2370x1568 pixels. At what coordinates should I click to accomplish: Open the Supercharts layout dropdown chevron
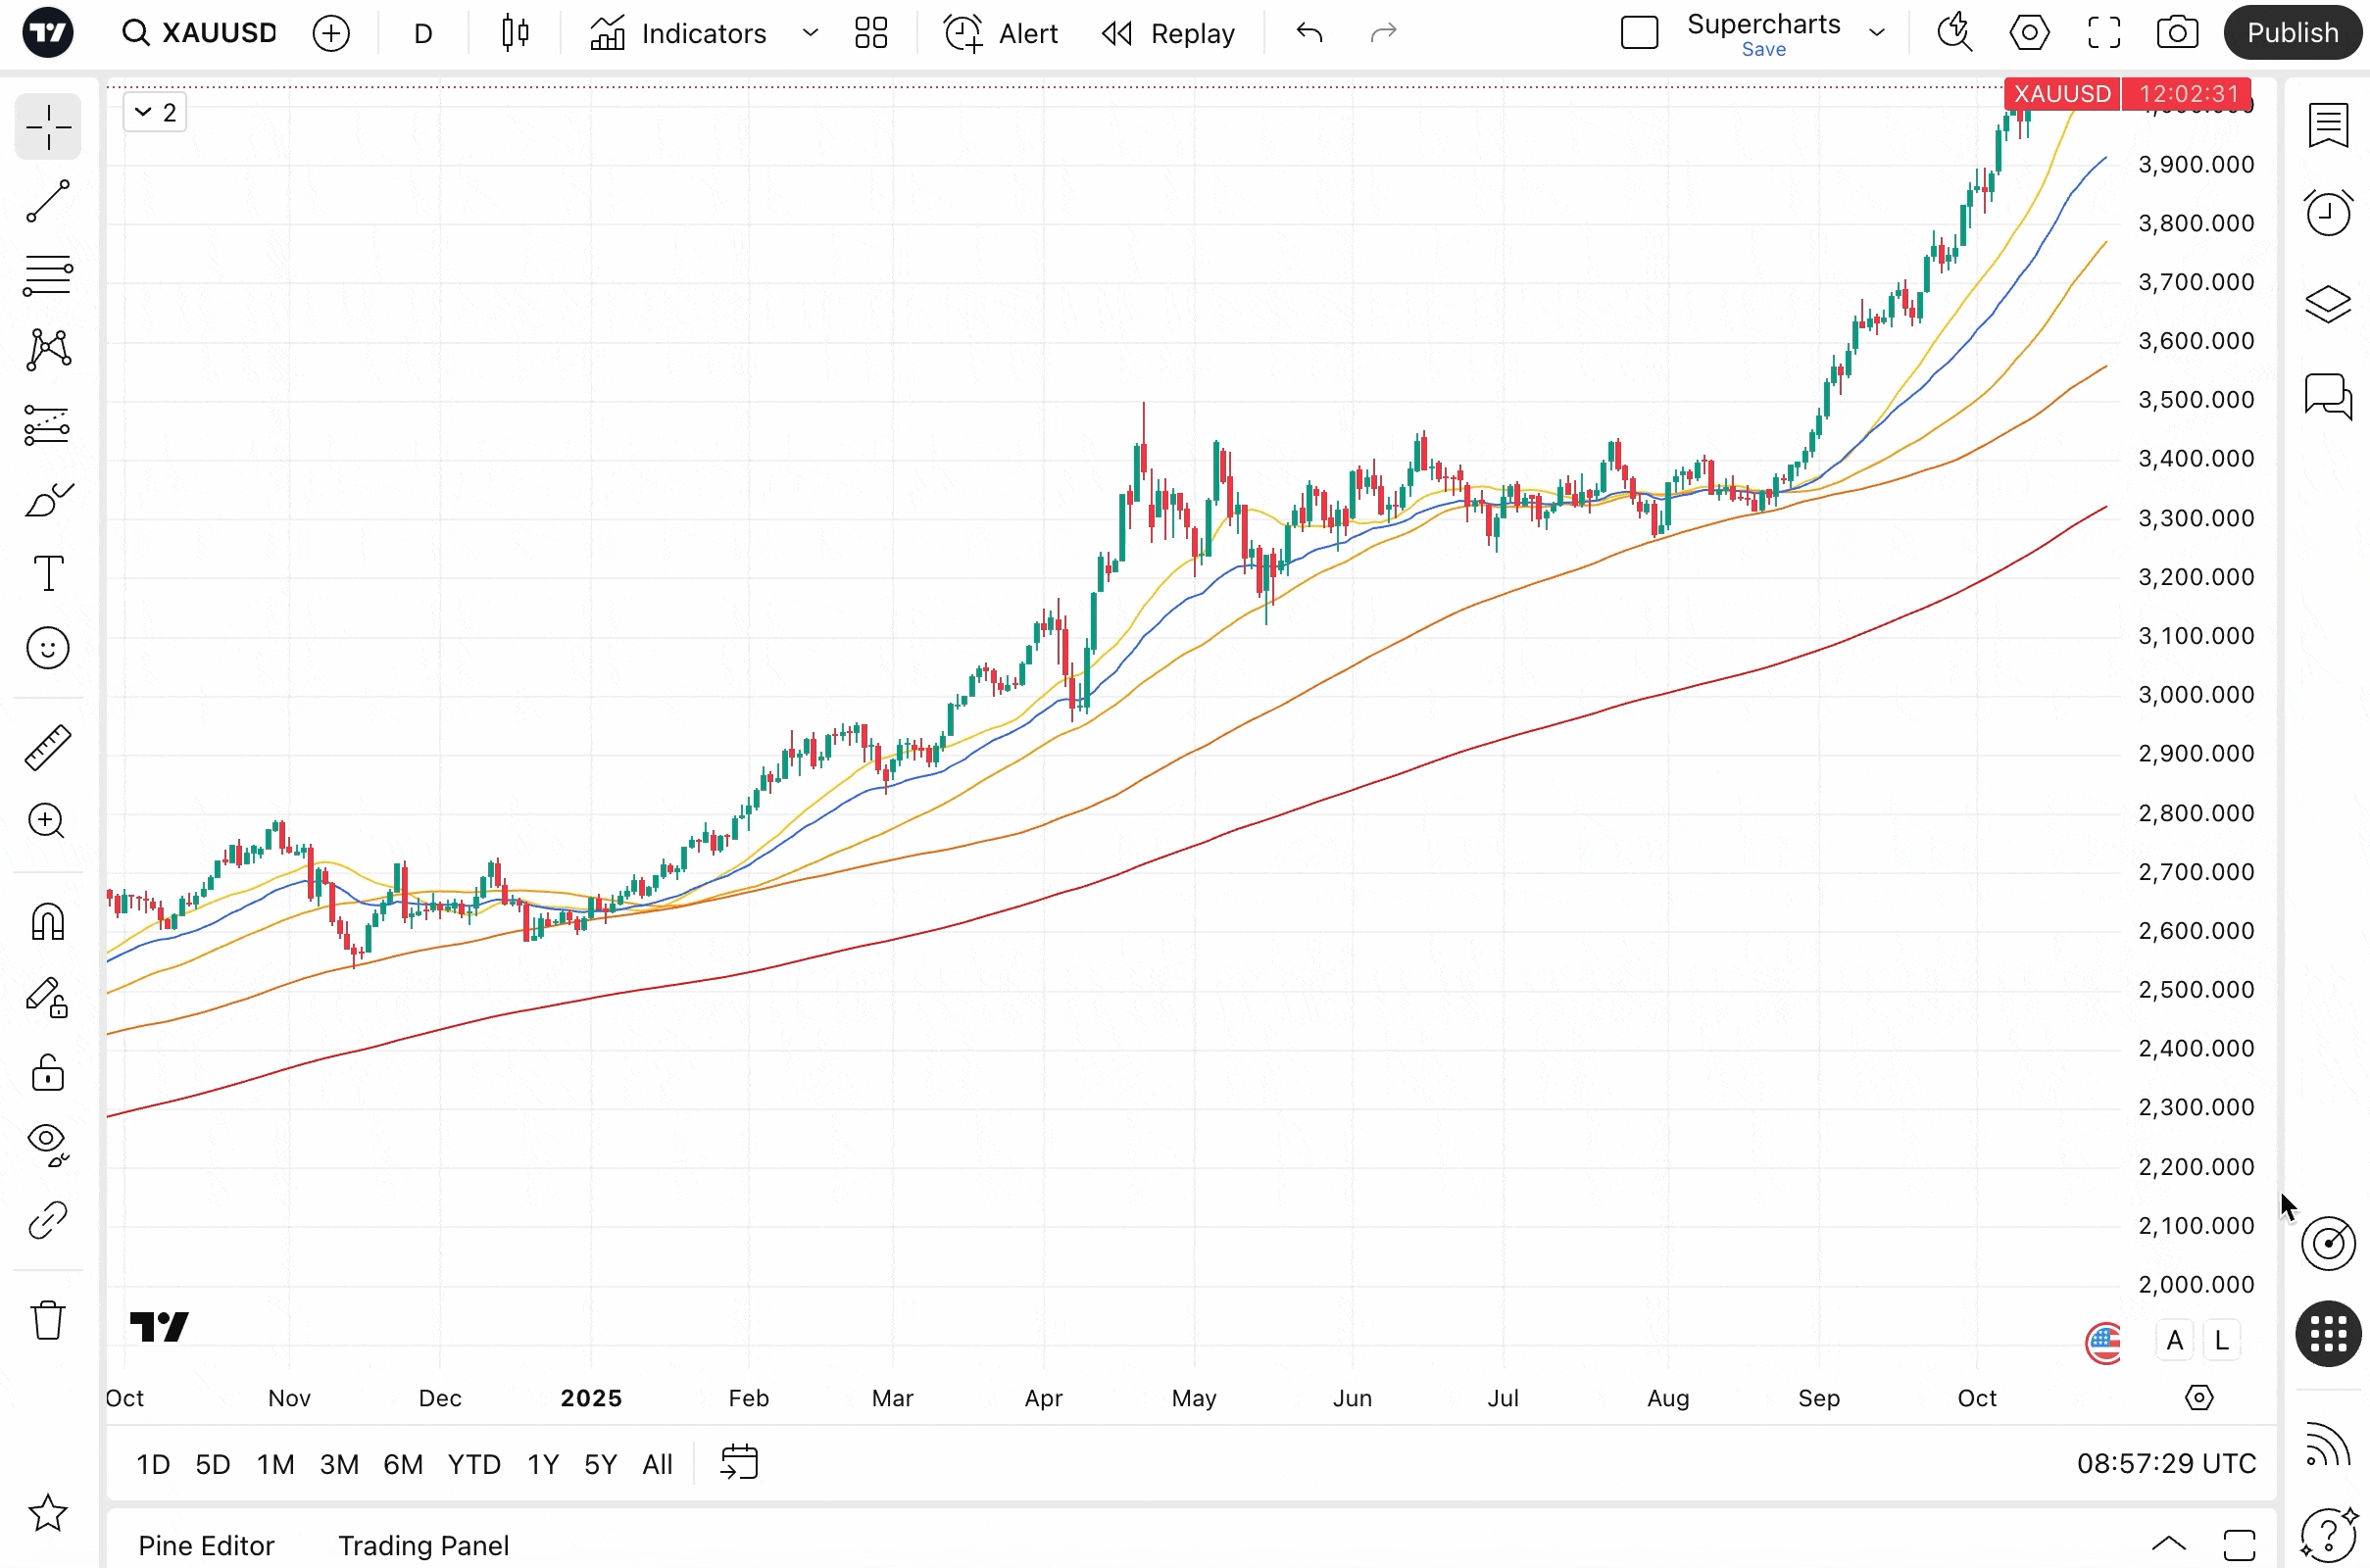1877,33
